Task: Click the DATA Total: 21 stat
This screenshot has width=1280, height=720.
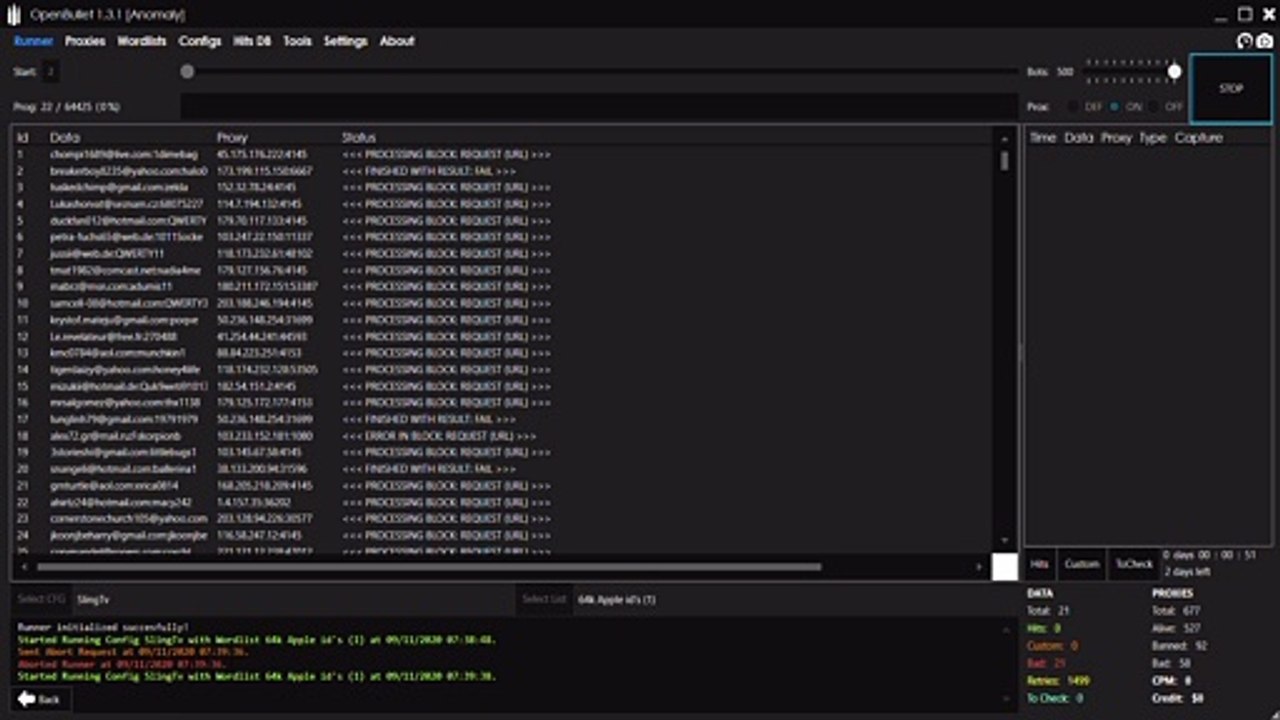Action: click(1049, 610)
